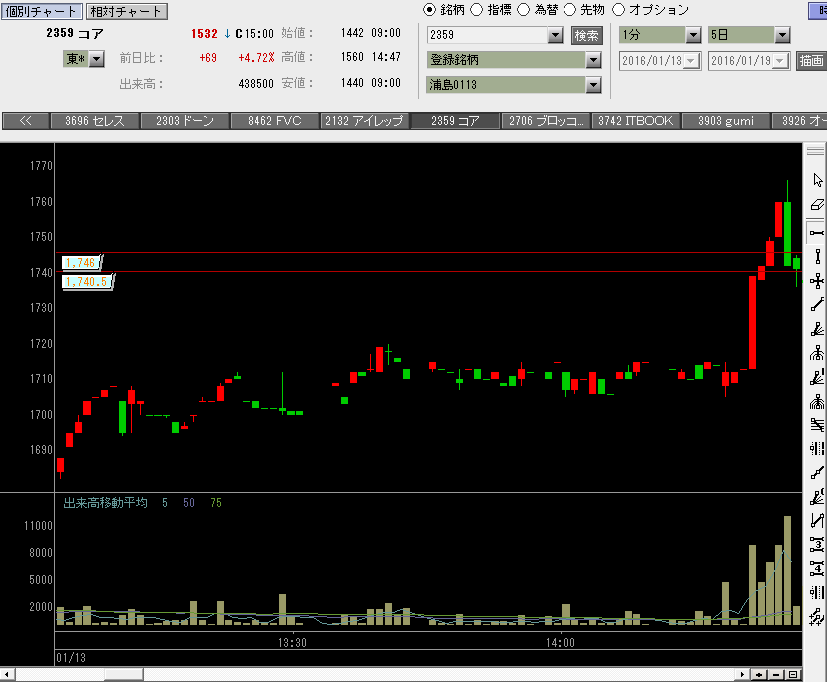
Task: Select the multi-point plus marker tool
Action: click(817, 616)
